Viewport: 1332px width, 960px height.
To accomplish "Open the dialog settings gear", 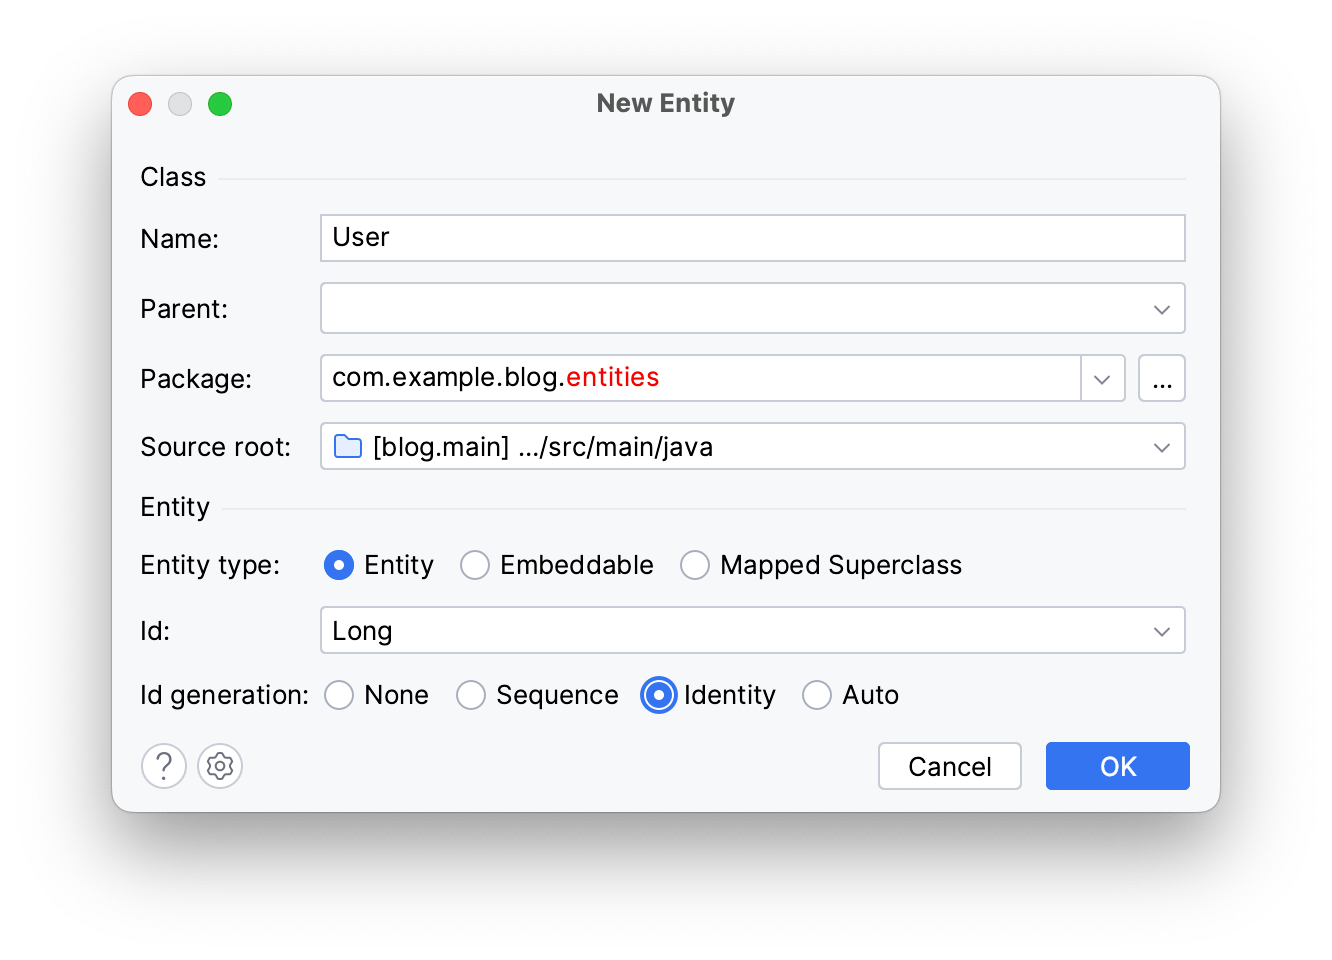I will (x=220, y=766).
